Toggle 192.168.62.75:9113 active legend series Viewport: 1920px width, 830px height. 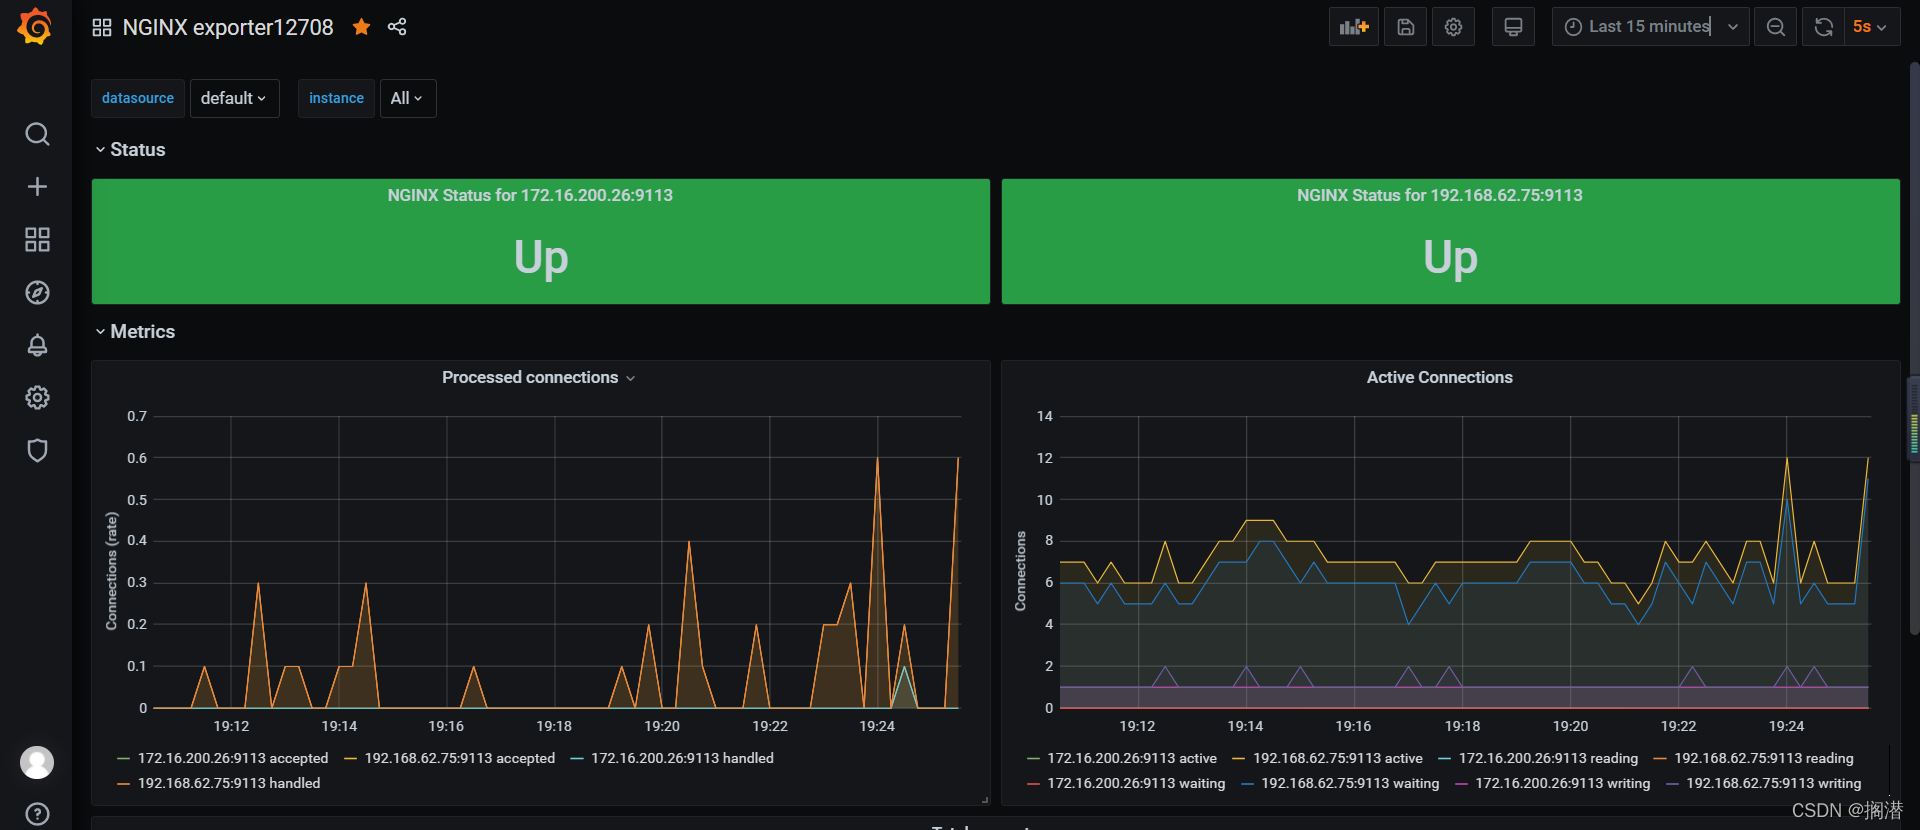(1338, 758)
